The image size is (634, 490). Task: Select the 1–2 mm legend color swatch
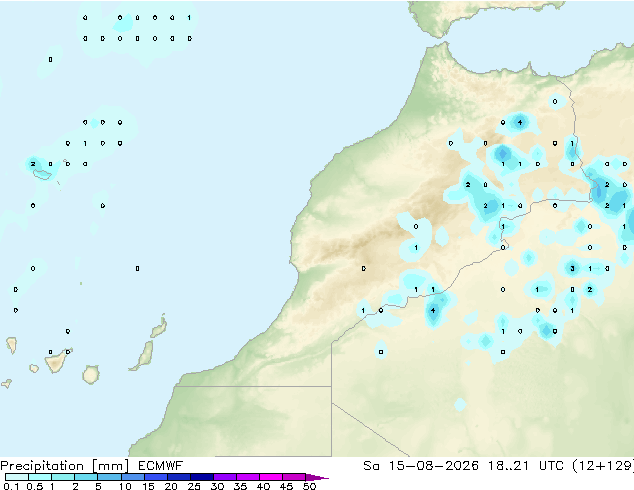(x=63, y=477)
